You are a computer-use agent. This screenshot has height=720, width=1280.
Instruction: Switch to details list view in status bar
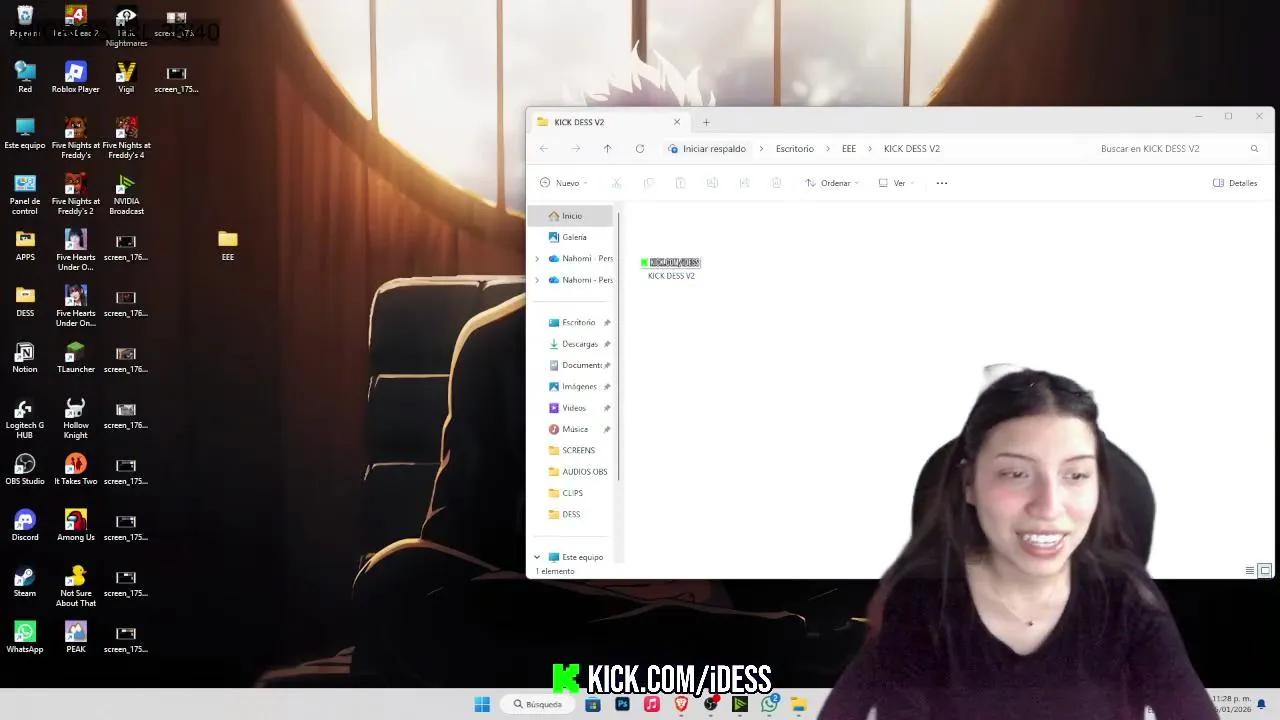[1250, 571]
